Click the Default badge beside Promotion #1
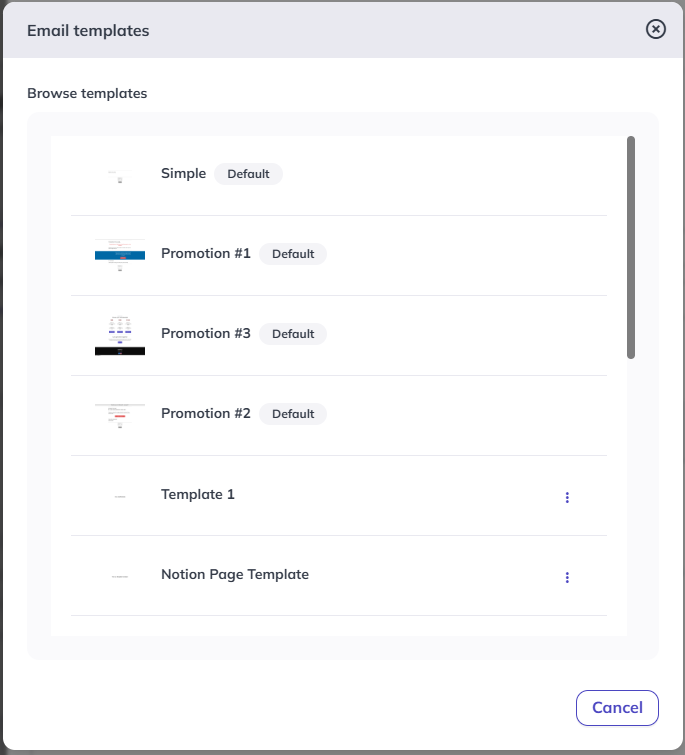This screenshot has height=755, width=685. click(x=293, y=254)
